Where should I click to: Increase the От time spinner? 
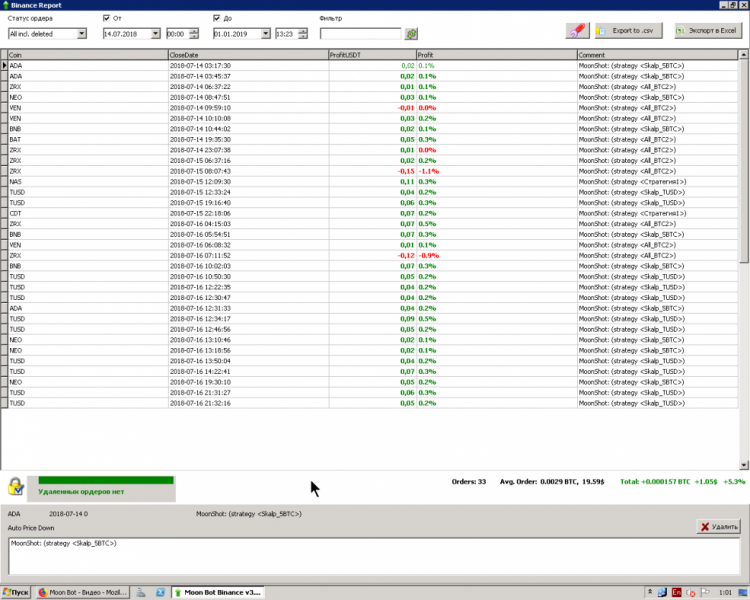[194, 31]
